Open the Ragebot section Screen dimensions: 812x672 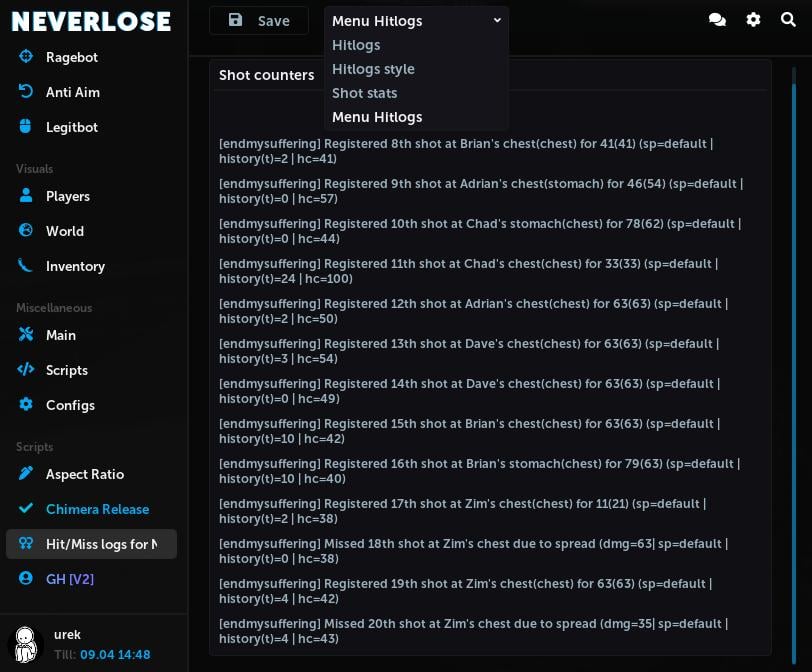(x=67, y=57)
